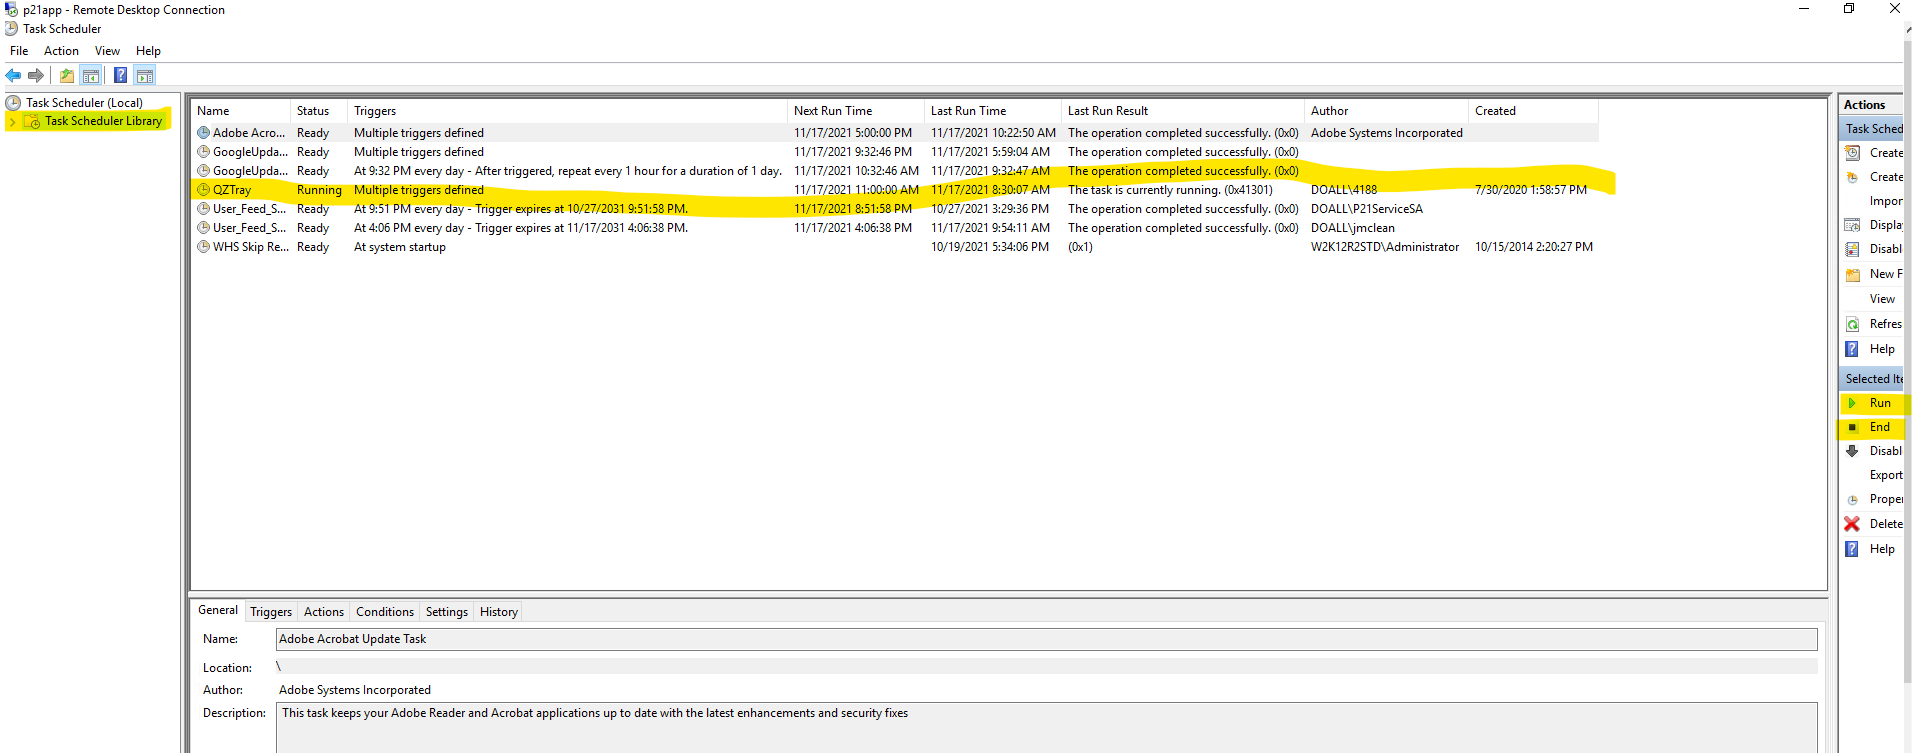Sort tasks by Next Run Time column
This screenshot has height=753, width=1915.
pyautogui.click(x=832, y=111)
